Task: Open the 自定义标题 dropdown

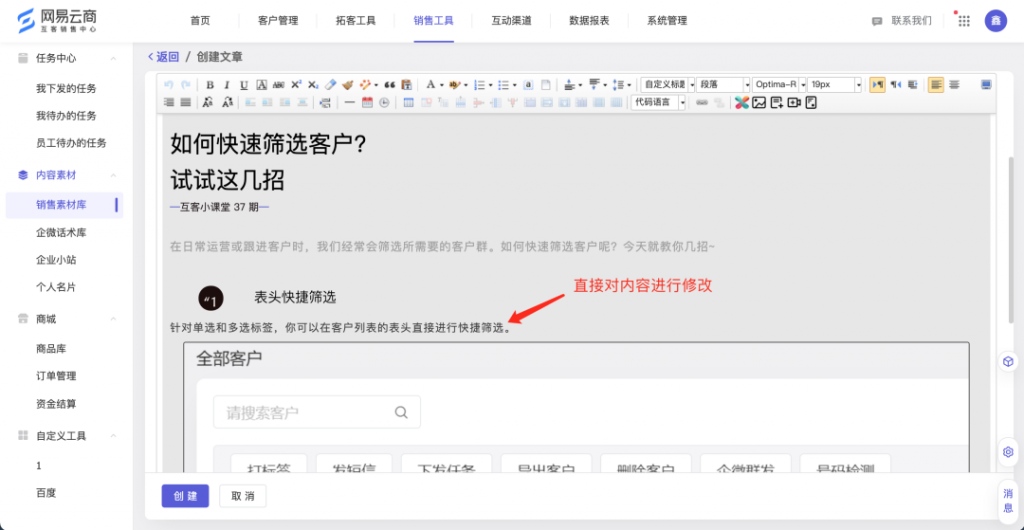Action: click(667, 85)
